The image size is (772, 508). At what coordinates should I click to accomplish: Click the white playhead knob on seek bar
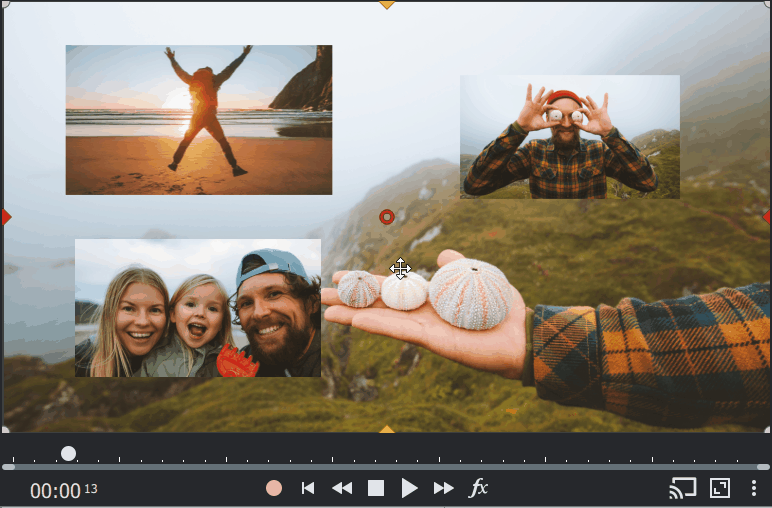tap(68, 454)
